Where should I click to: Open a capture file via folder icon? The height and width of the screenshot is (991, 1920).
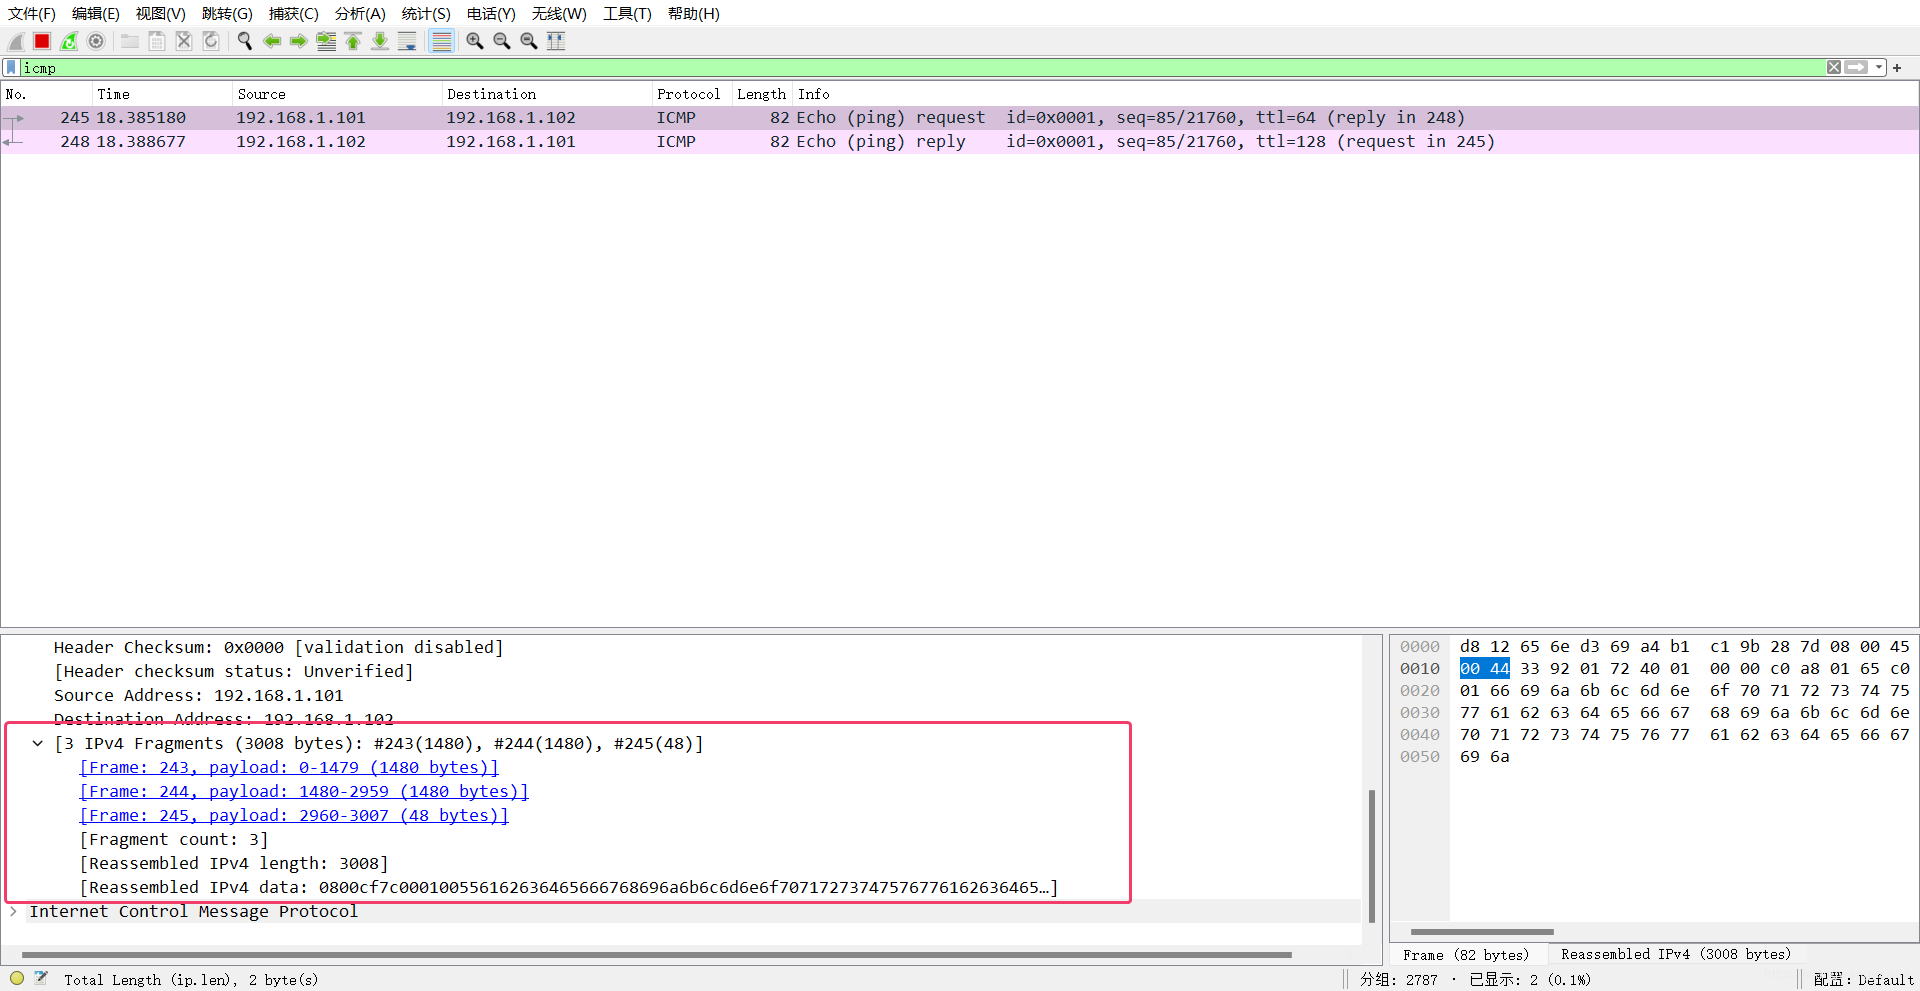pyautogui.click(x=130, y=41)
